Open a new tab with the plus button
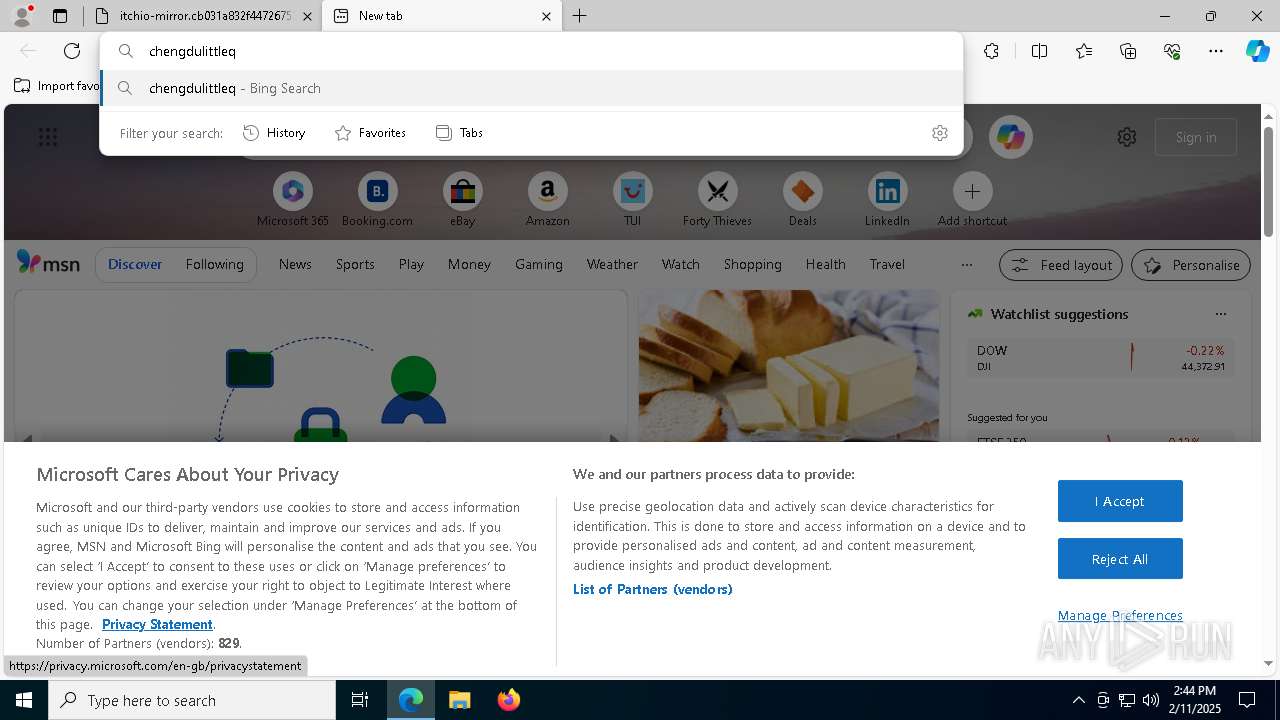1280x720 pixels. [580, 16]
